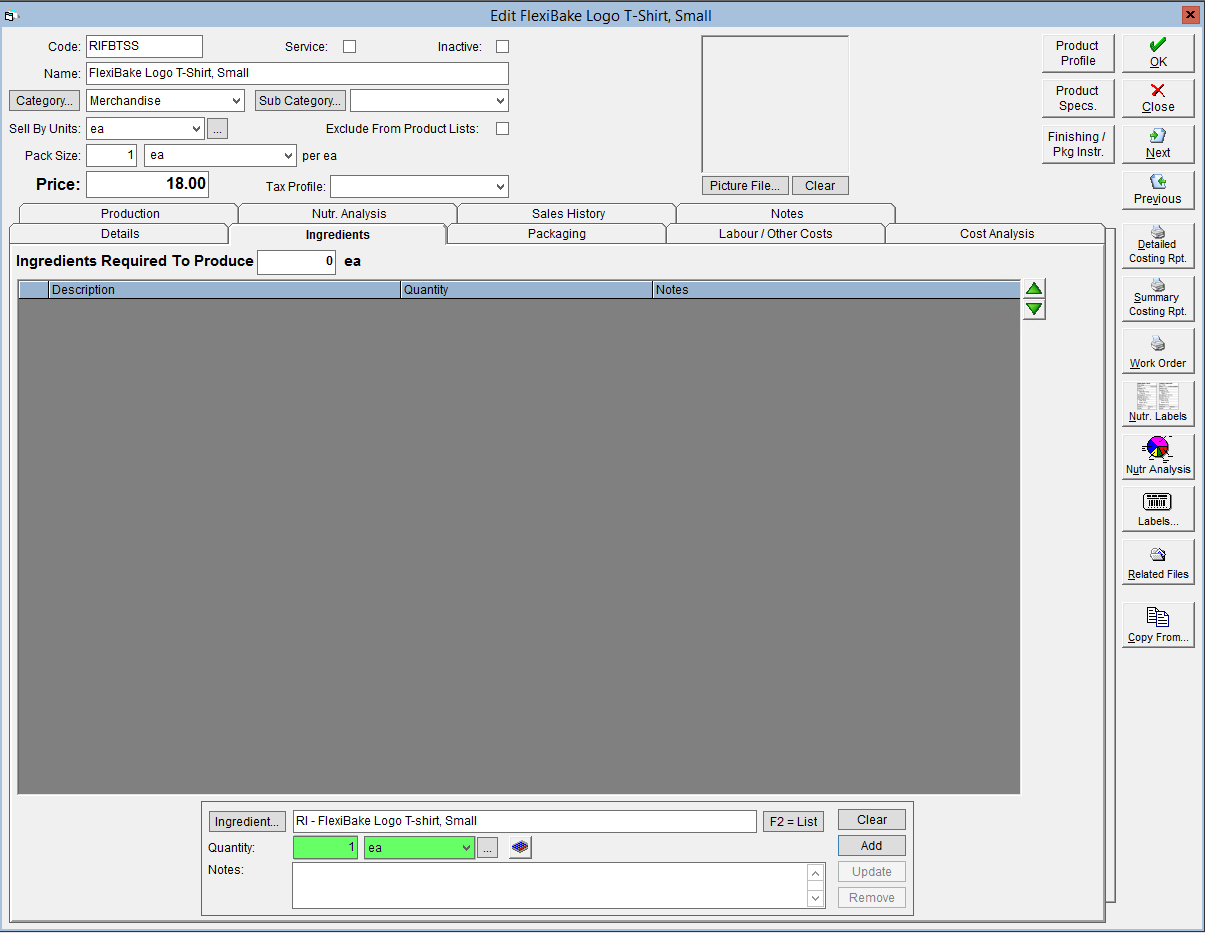Click the Ingredient... button
Image resolution: width=1205 pixels, height=933 pixels.
tap(247, 821)
